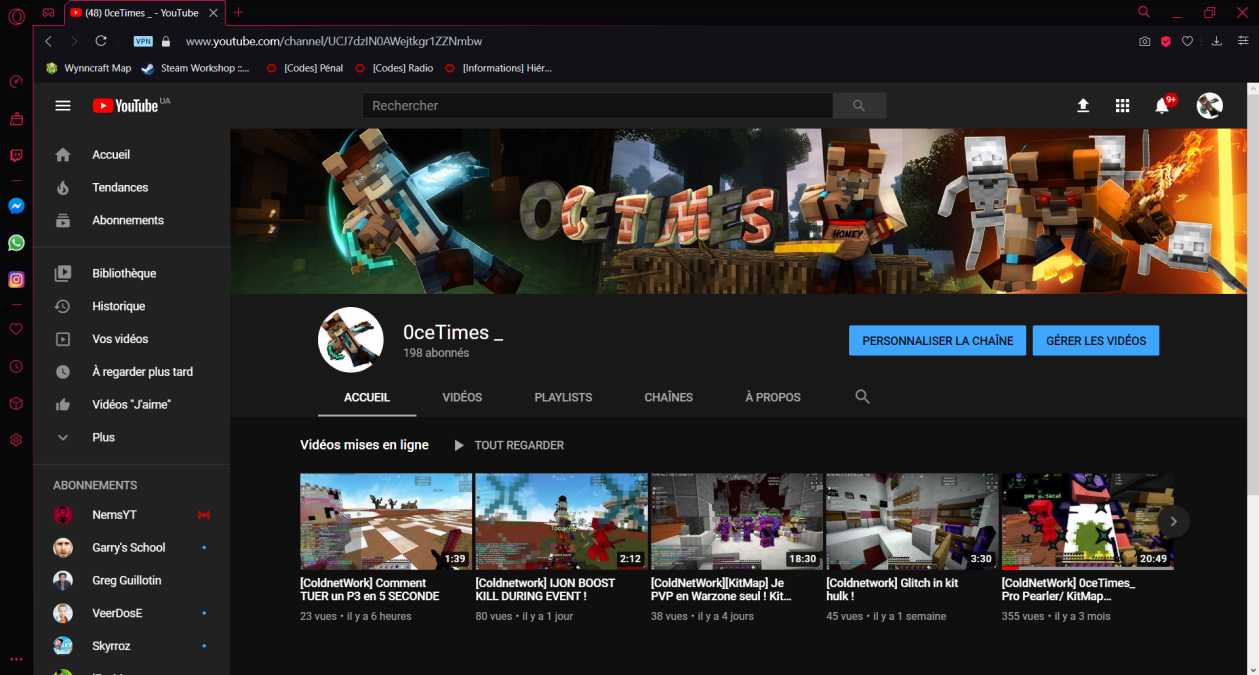Switch to the VIDÉOS channel tab
The height and width of the screenshot is (675, 1259).
tap(462, 397)
